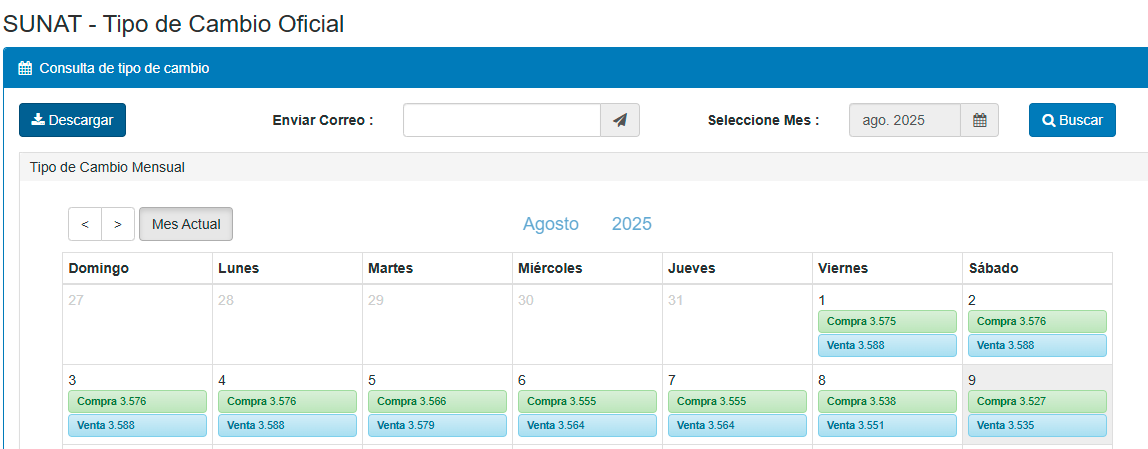The width and height of the screenshot is (1148, 449).
Task: Click the Seleccione Mes label
Action: 764,121
